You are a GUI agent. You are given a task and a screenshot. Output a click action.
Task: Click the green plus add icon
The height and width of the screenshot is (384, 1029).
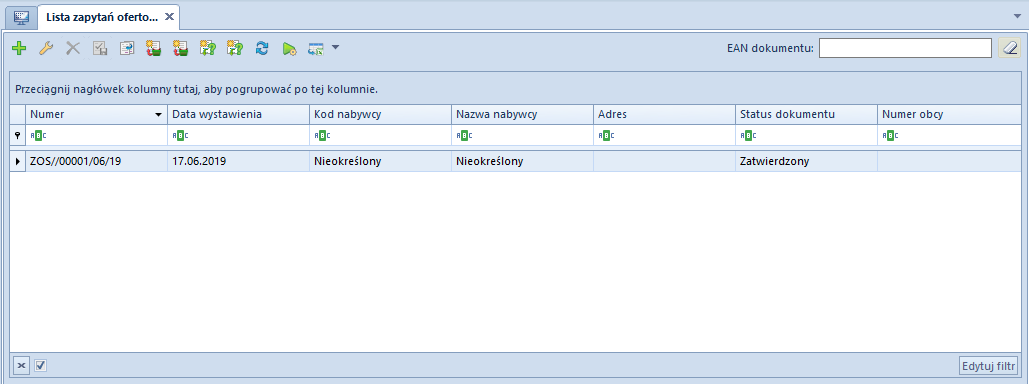pyautogui.click(x=19, y=48)
